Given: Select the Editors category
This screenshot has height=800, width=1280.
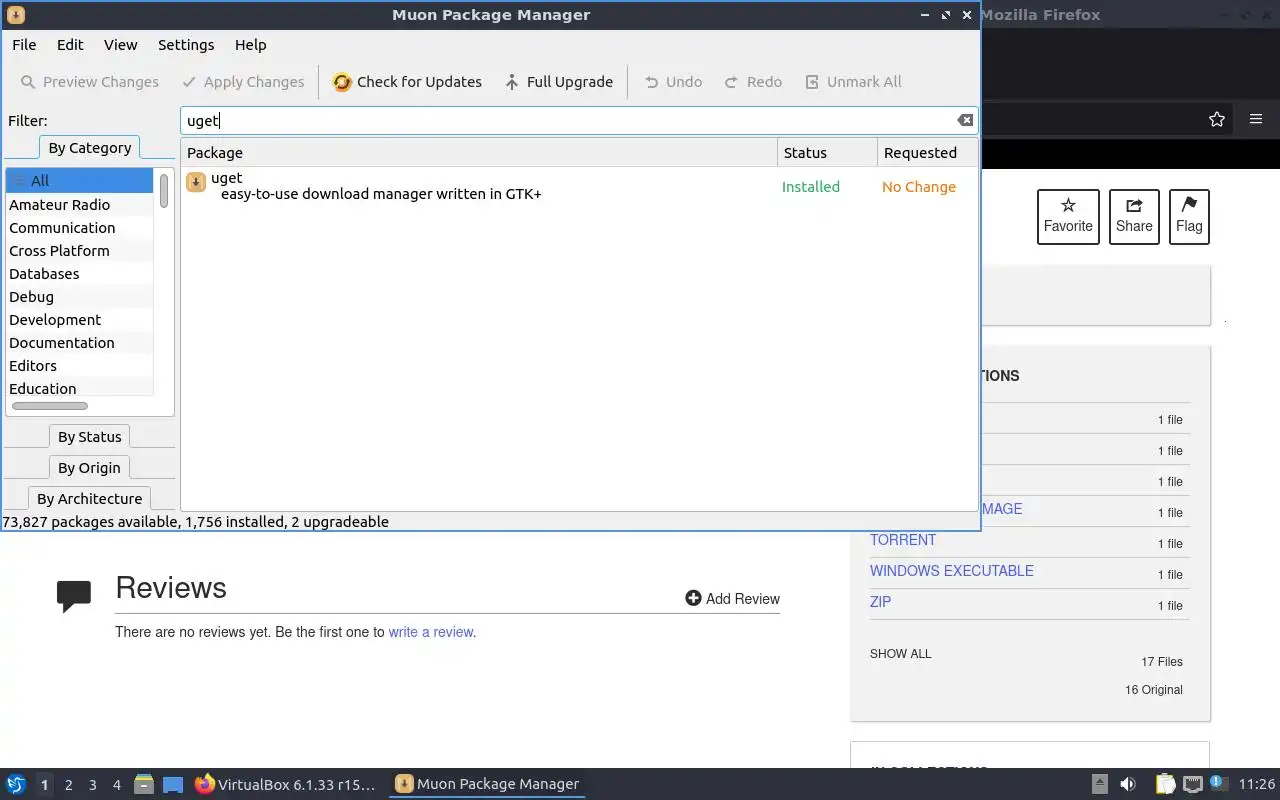Looking at the screenshot, I should tap(80, 366).
